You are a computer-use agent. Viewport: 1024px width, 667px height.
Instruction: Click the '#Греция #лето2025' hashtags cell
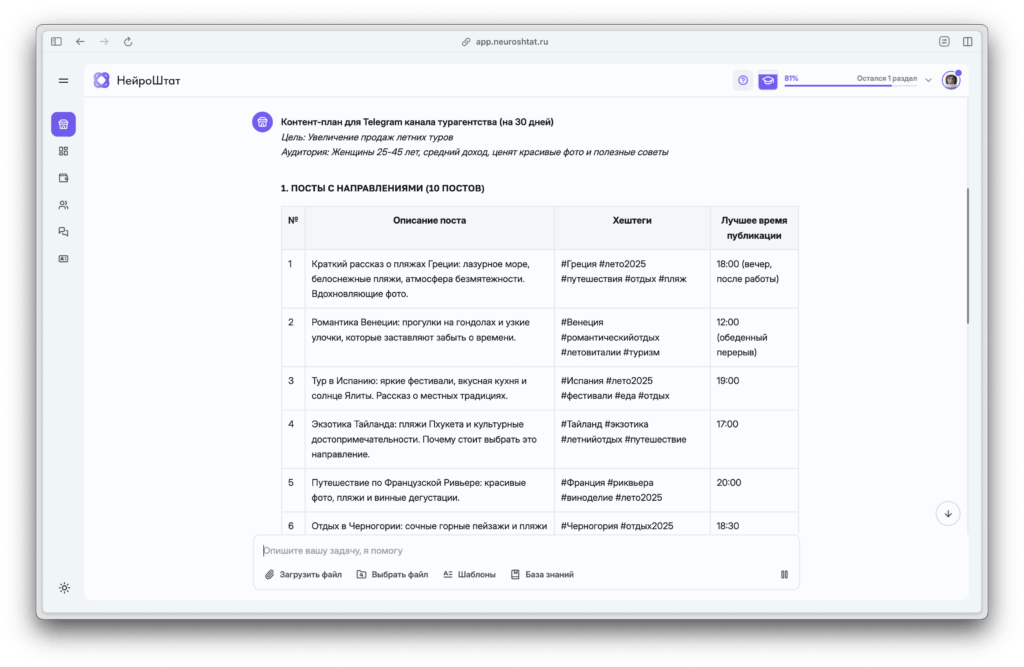(632, 279)
